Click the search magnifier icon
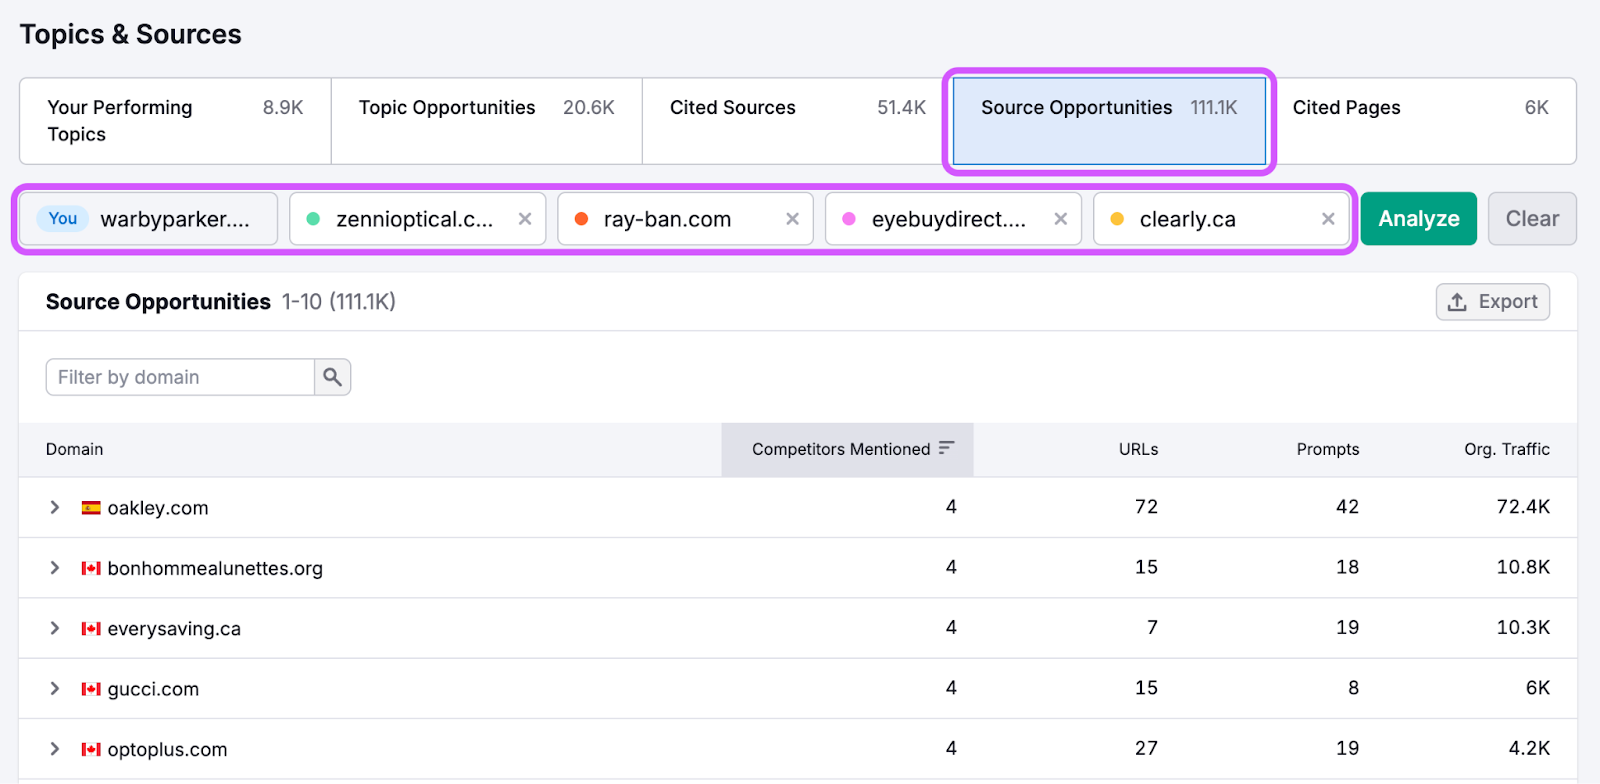The image size is (1600, 784). (x=332, y=377)
